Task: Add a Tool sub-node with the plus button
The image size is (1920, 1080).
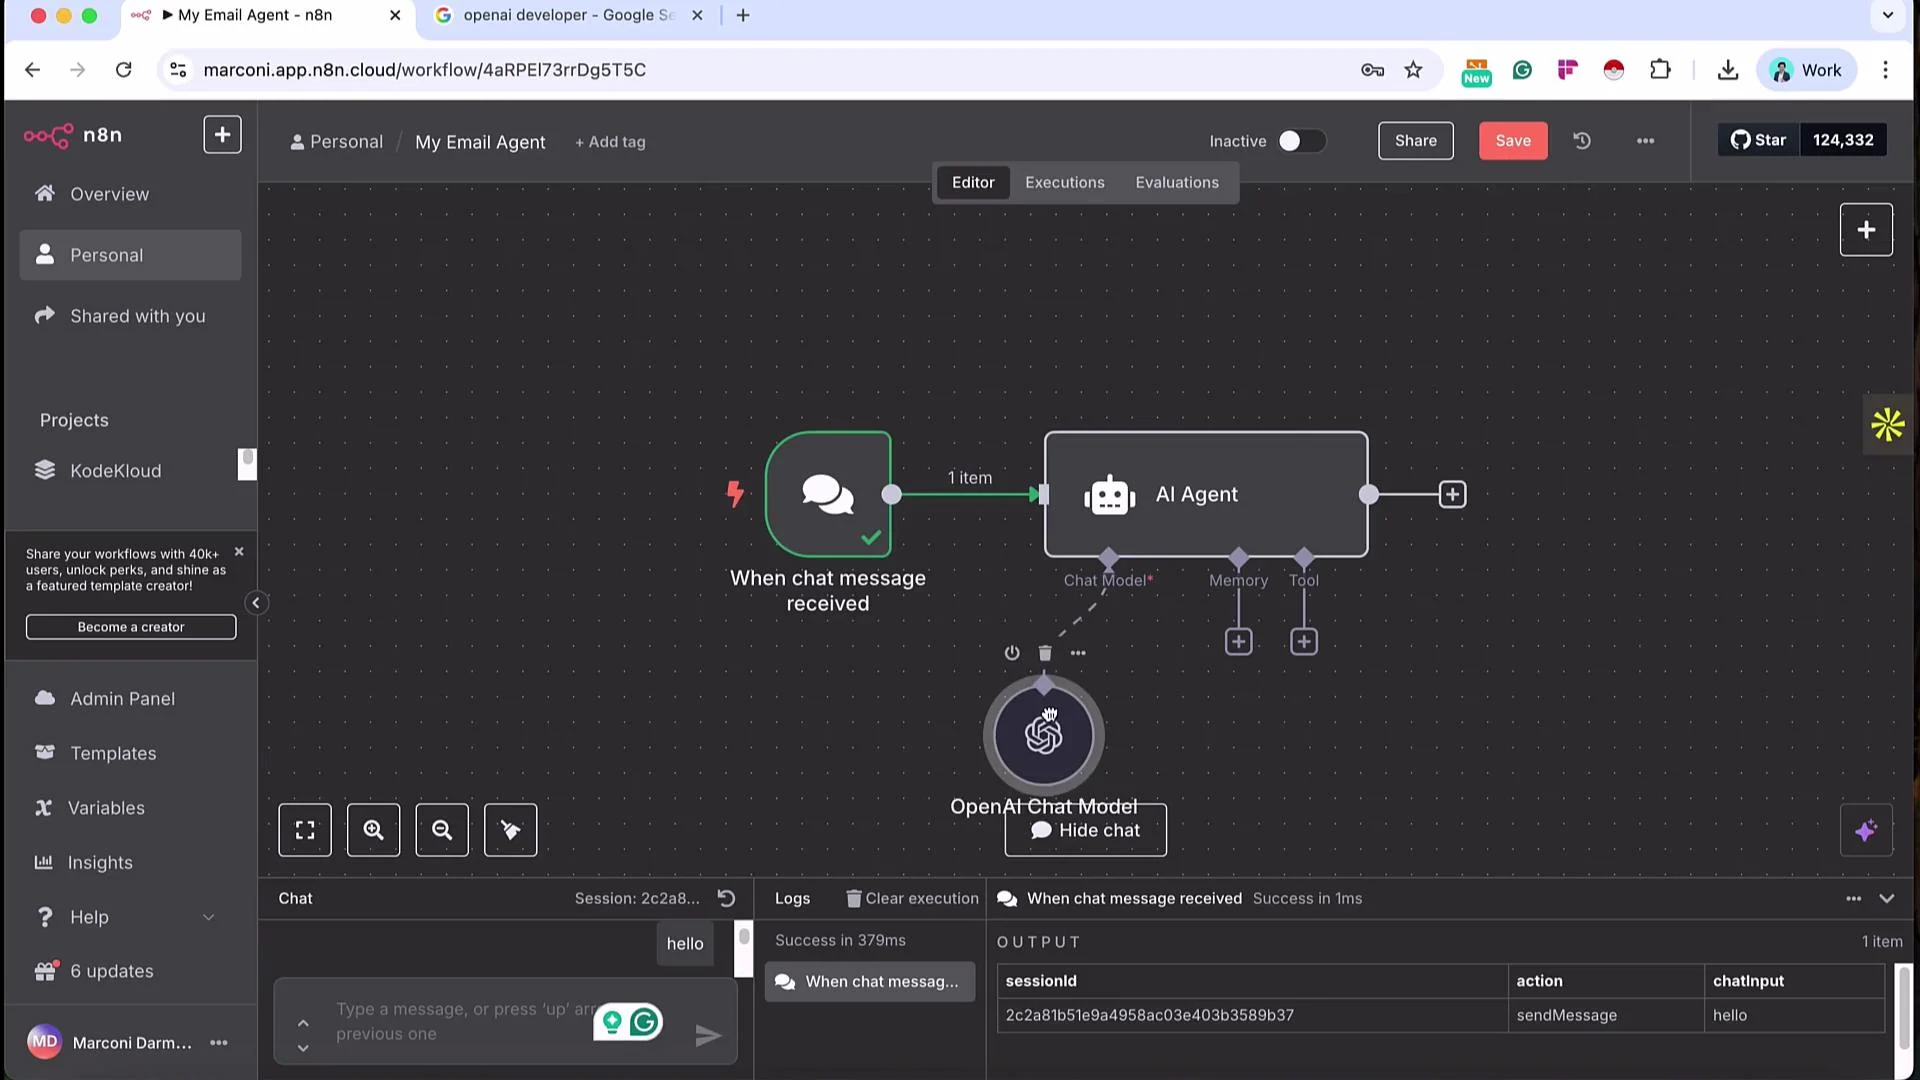Action: pos(1303,642)
